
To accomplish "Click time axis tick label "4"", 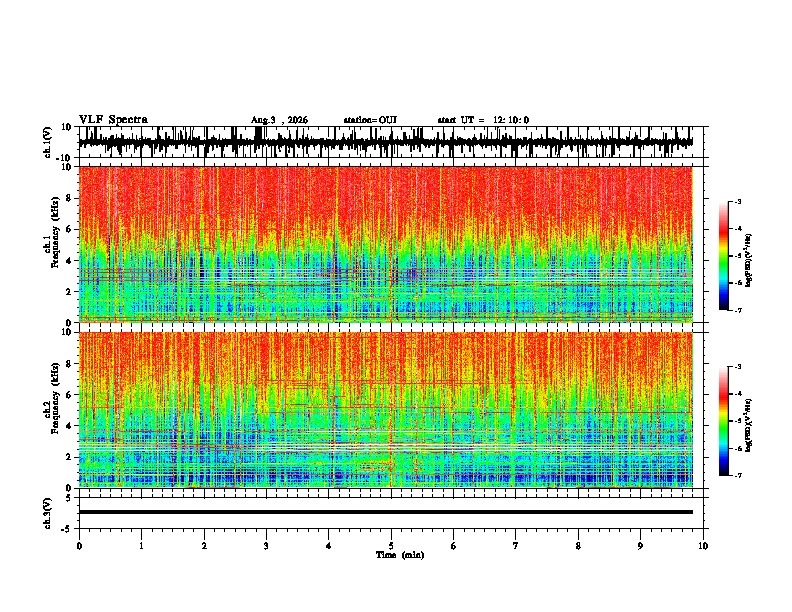I will coord(329,546).
